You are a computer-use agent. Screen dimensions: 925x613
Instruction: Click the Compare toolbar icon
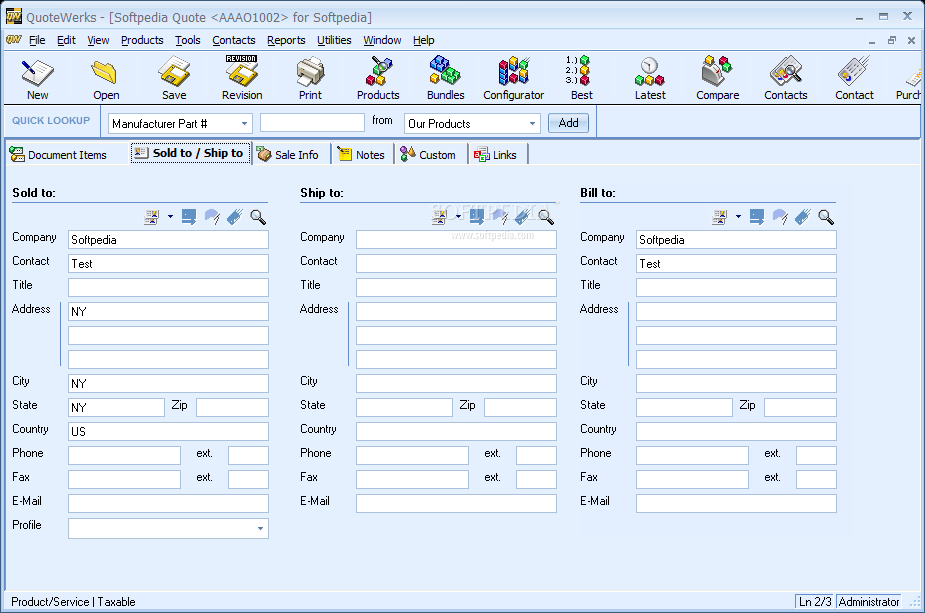(x=717, y=79)
